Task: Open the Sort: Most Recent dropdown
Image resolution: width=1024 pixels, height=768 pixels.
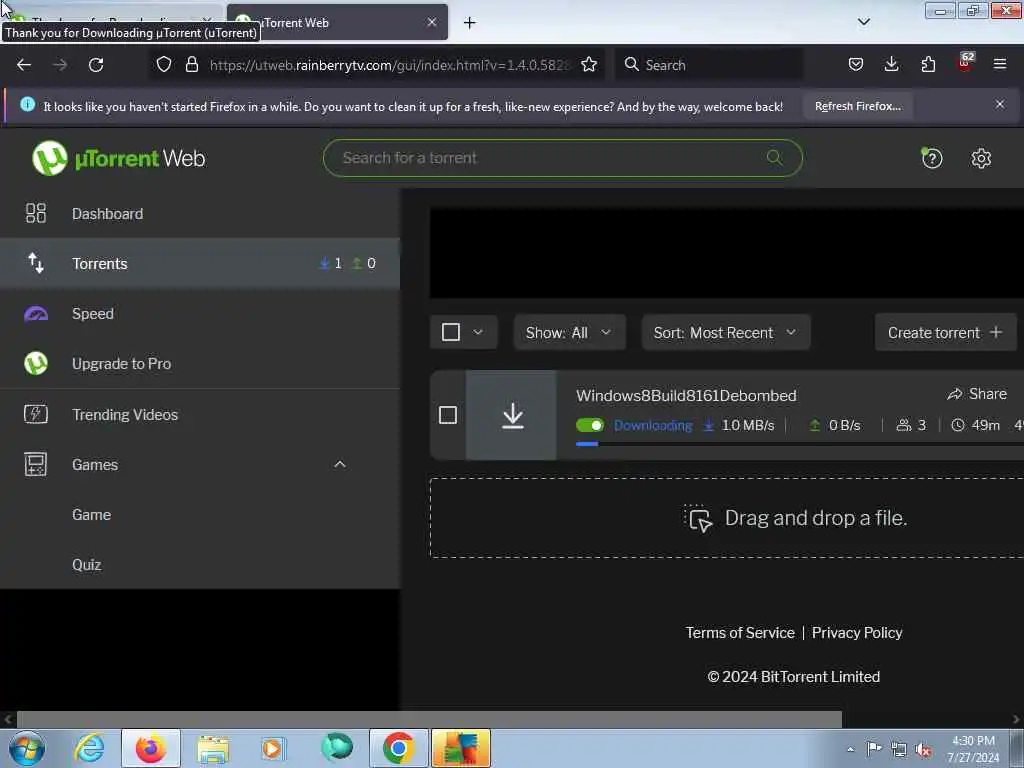Action: click(726, 332)
